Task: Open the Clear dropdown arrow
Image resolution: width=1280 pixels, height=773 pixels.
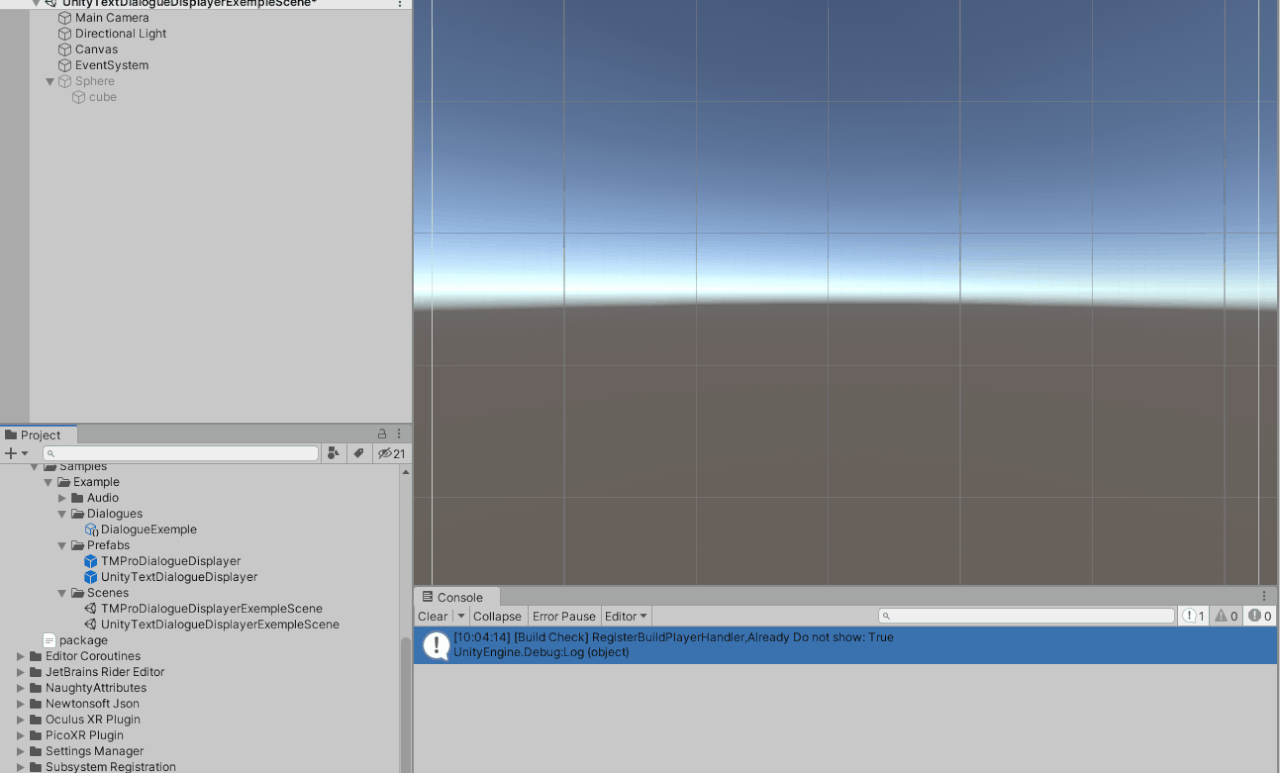Action: pyautogui.click(x=460, y=616)
